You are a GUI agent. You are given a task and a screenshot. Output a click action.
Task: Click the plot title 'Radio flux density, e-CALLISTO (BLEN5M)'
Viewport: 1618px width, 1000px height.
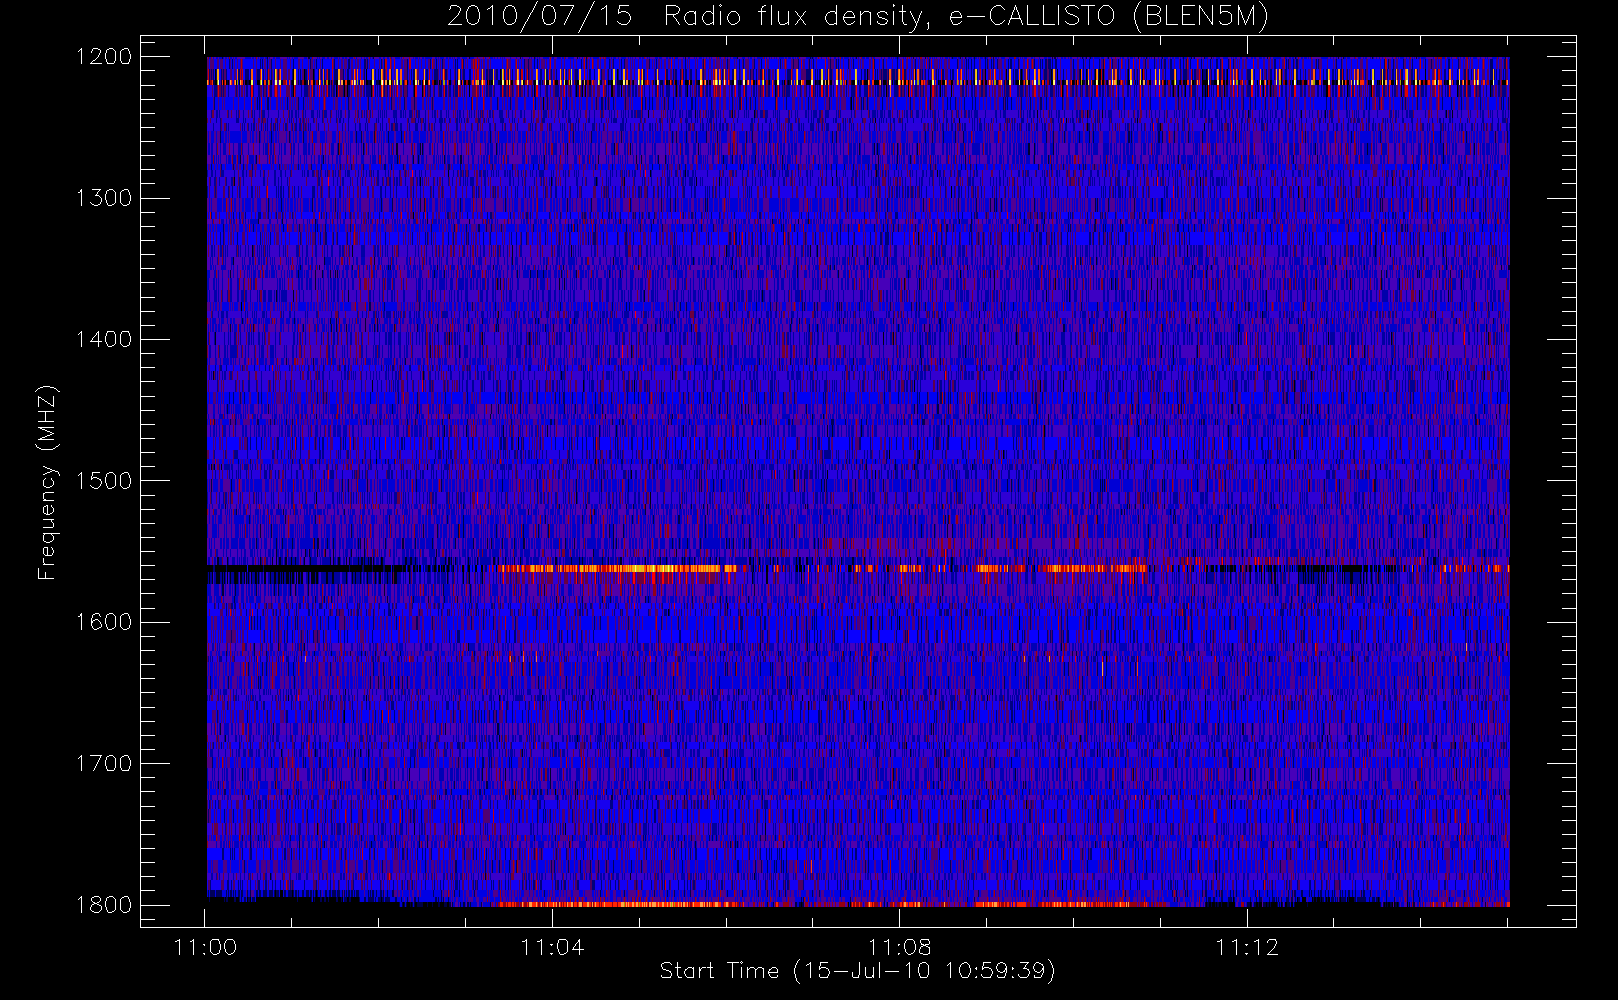[x=966, y=16]
